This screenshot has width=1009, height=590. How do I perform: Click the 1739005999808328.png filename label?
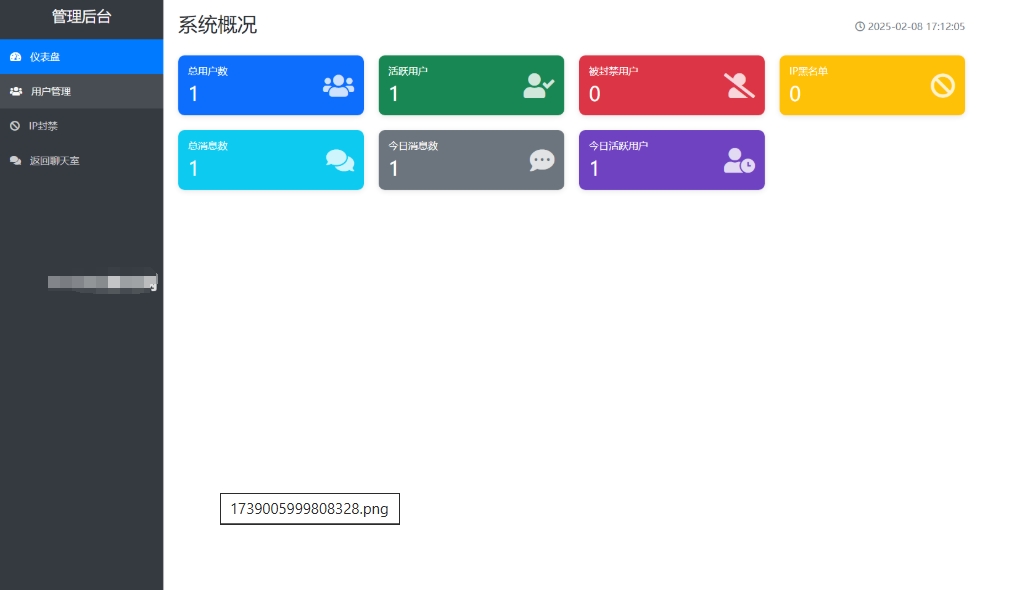click(310, 509)
